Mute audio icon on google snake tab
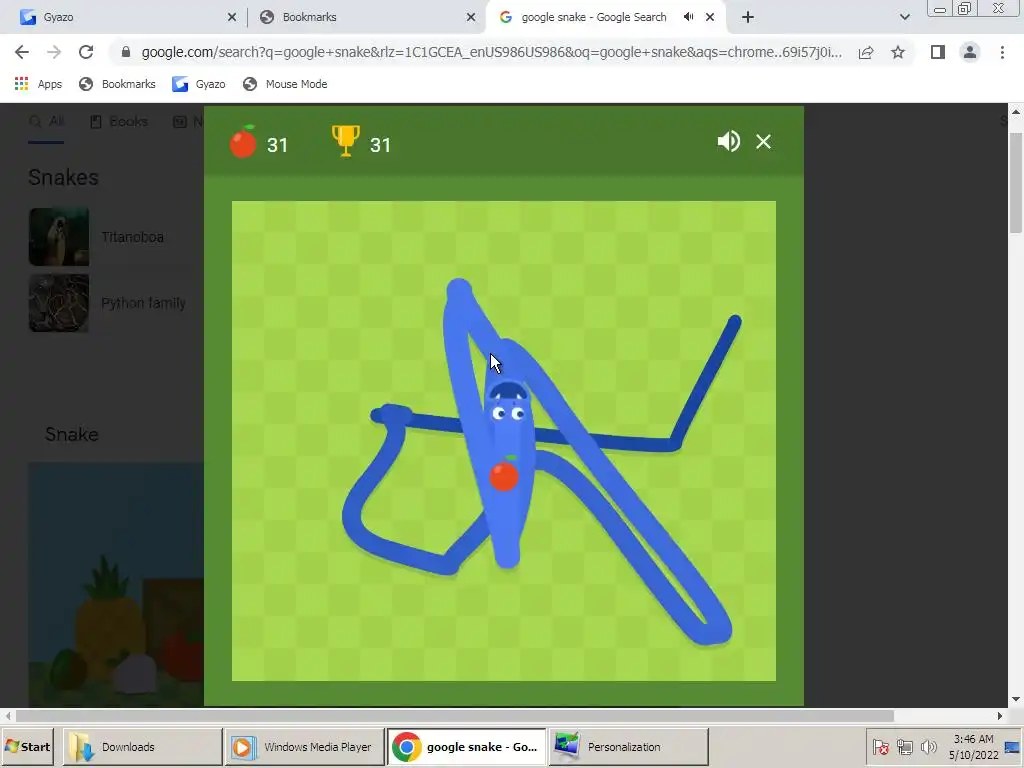This screenshot has width=1024, height=768. (688, 17)
